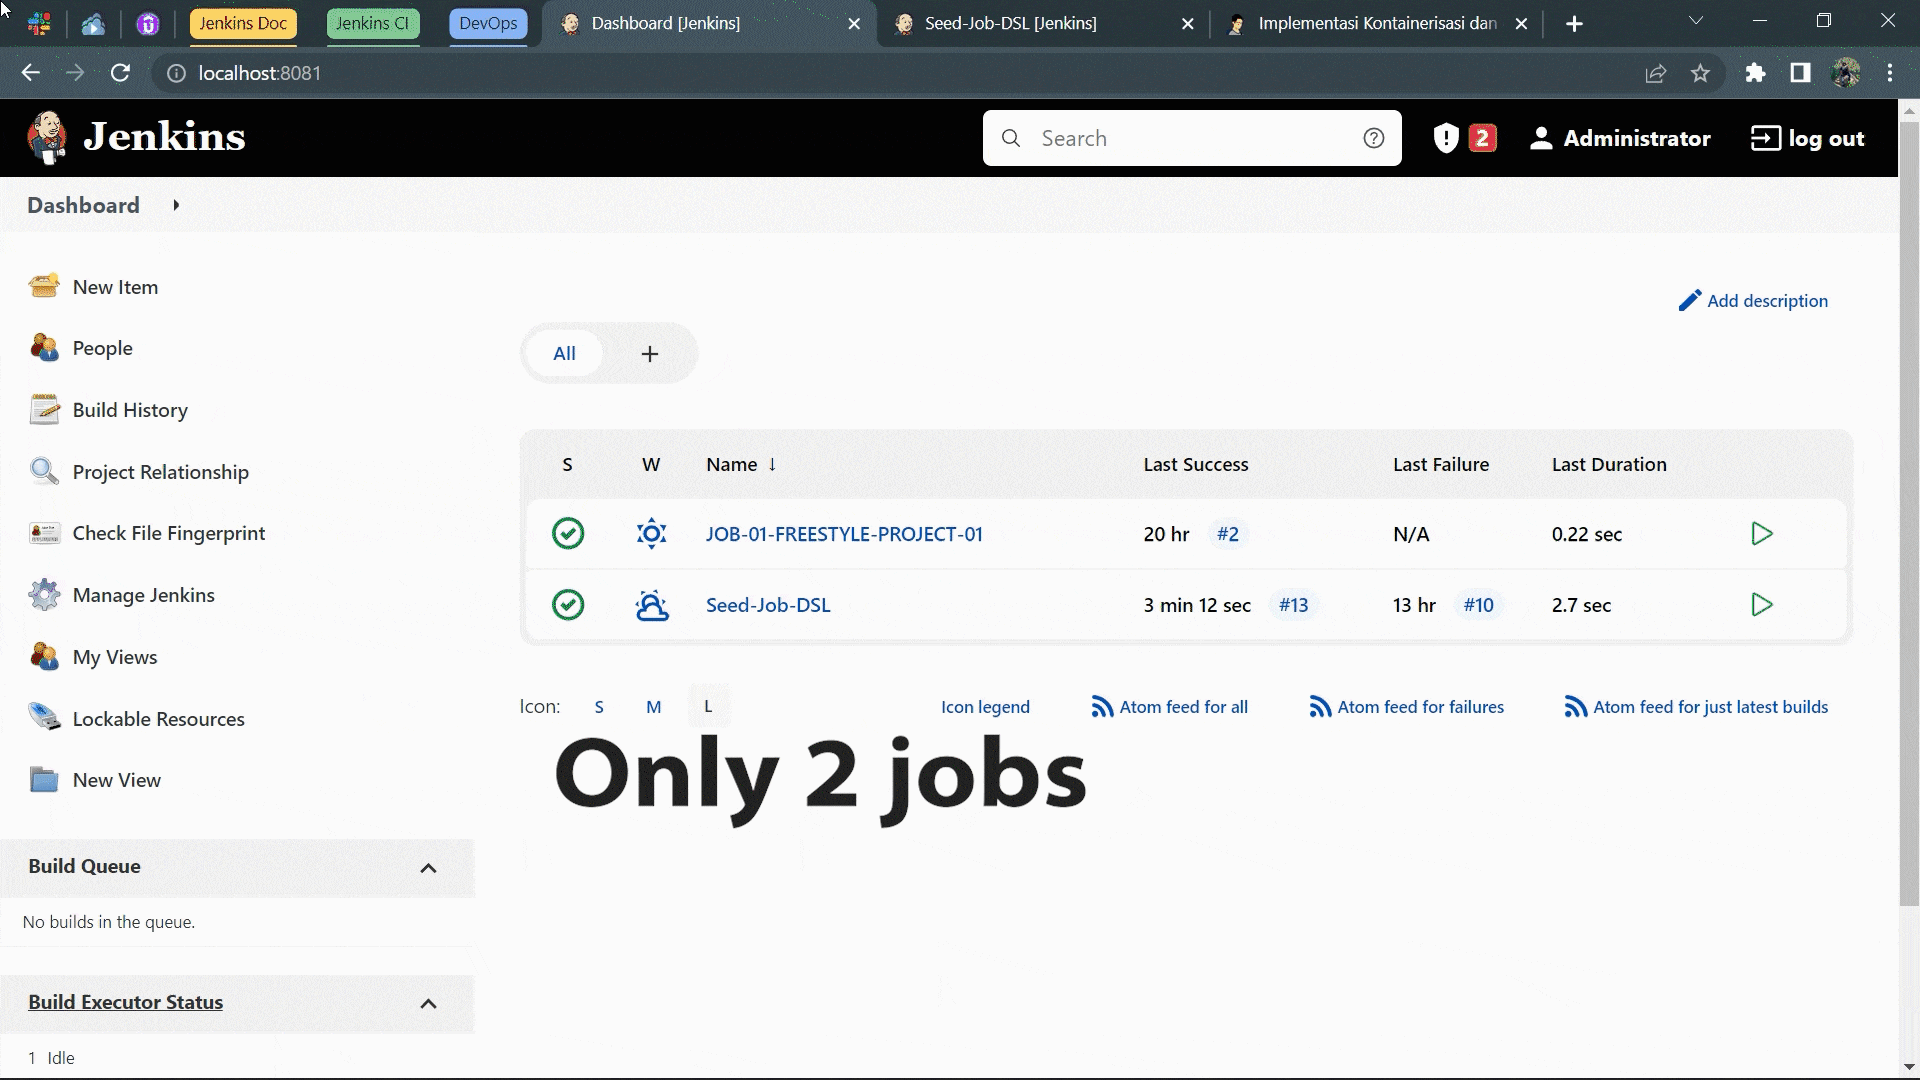The height and width of the screenshot is (1080, 1920).
Task: Open search help question mark icon
Action: point(1374,138)
